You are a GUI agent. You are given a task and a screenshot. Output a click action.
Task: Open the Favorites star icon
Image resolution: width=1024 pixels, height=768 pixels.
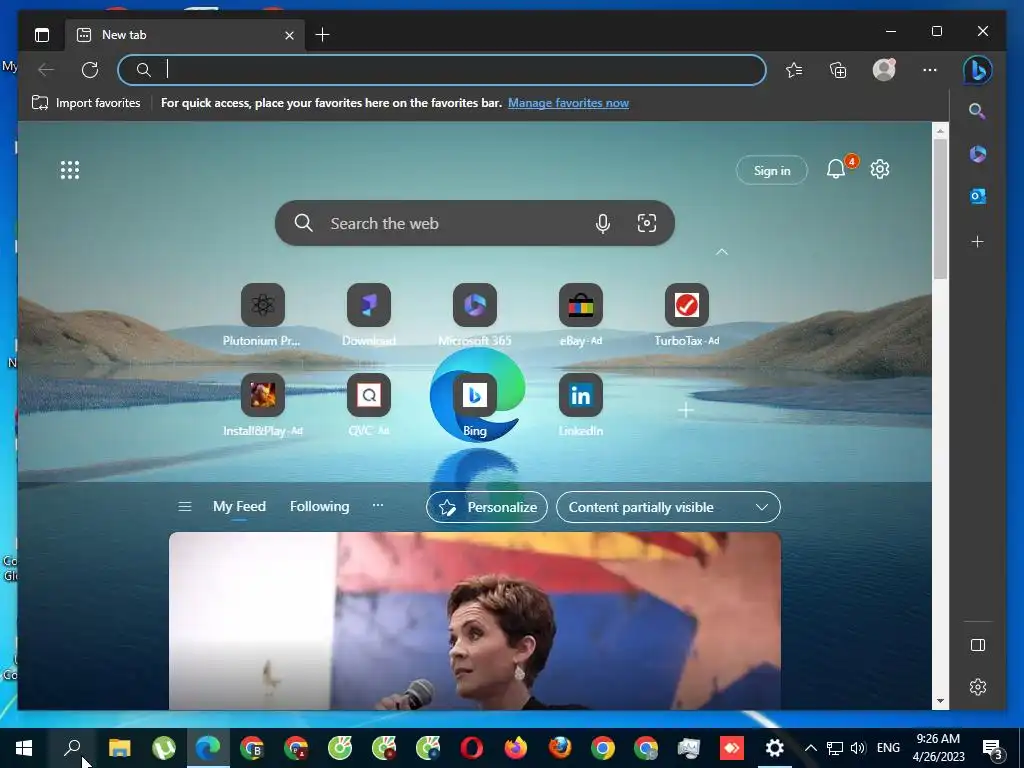pyautogui.click(x=794, y=70)
